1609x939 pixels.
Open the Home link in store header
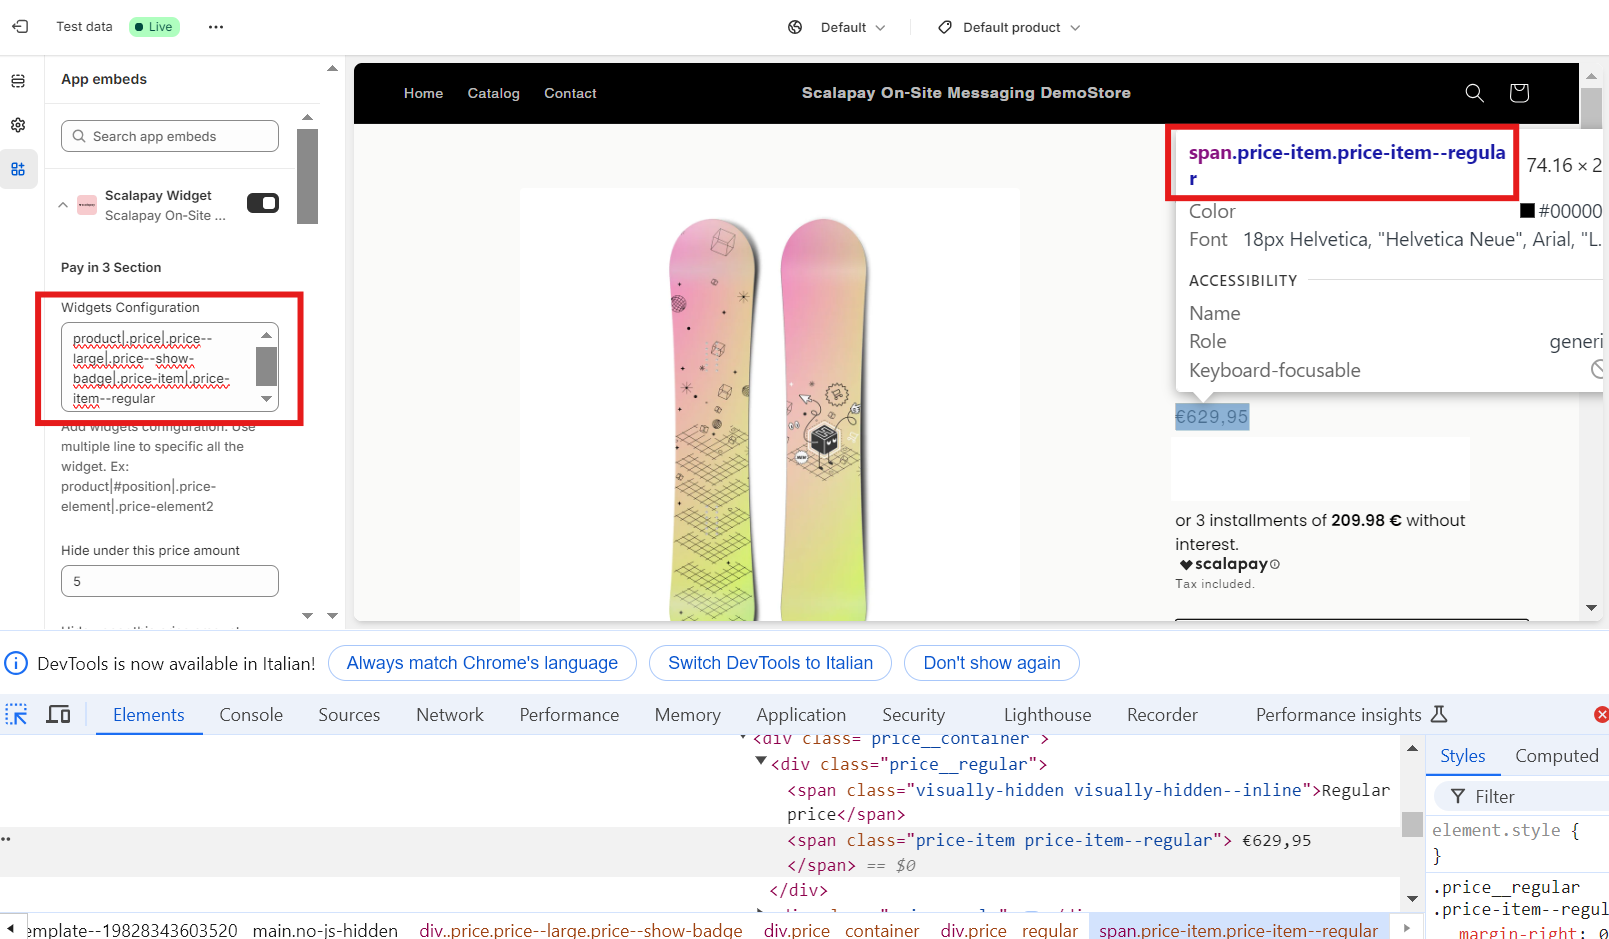[x=423, y=93]
